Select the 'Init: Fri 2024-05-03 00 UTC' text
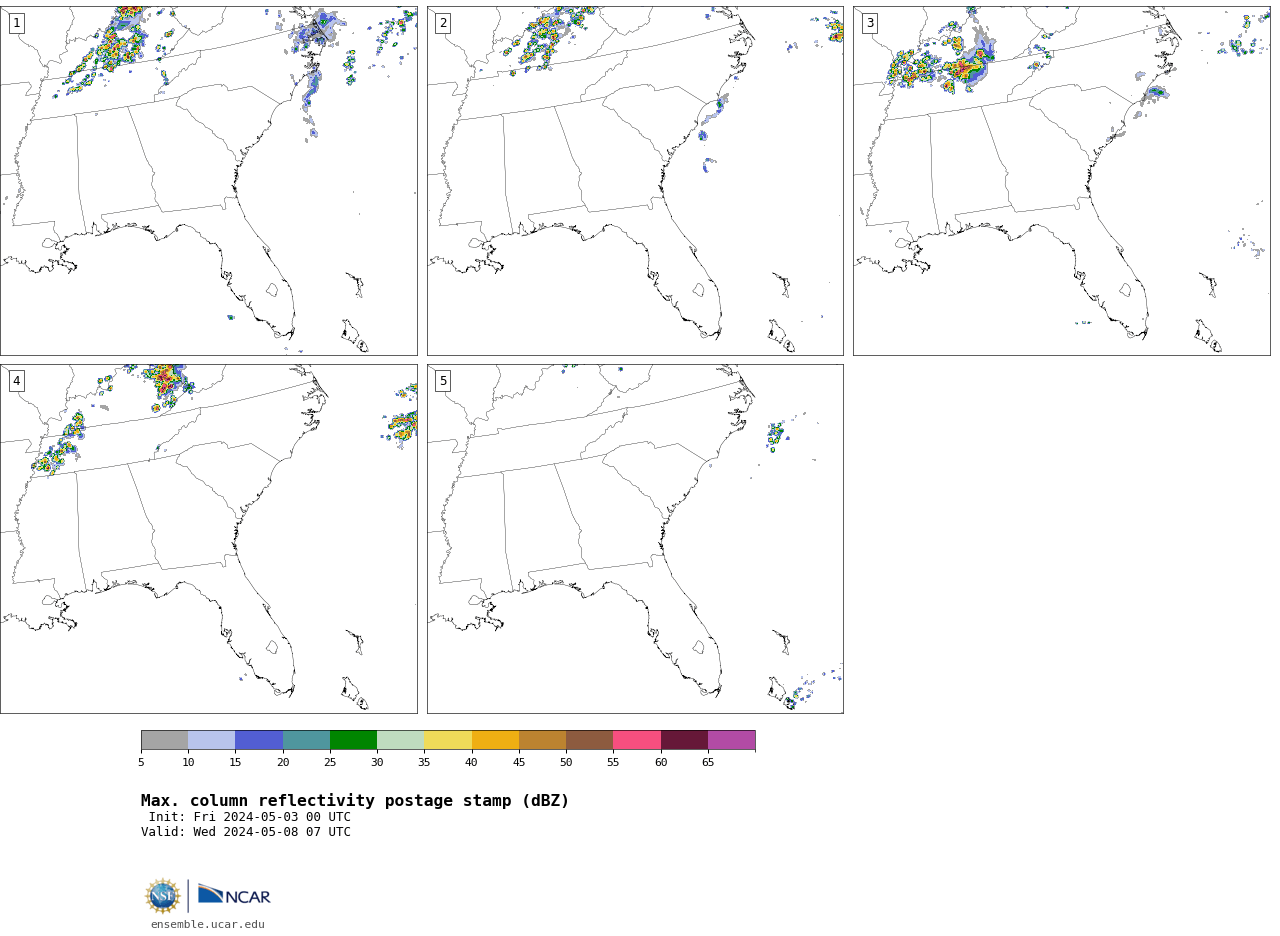 250,817
